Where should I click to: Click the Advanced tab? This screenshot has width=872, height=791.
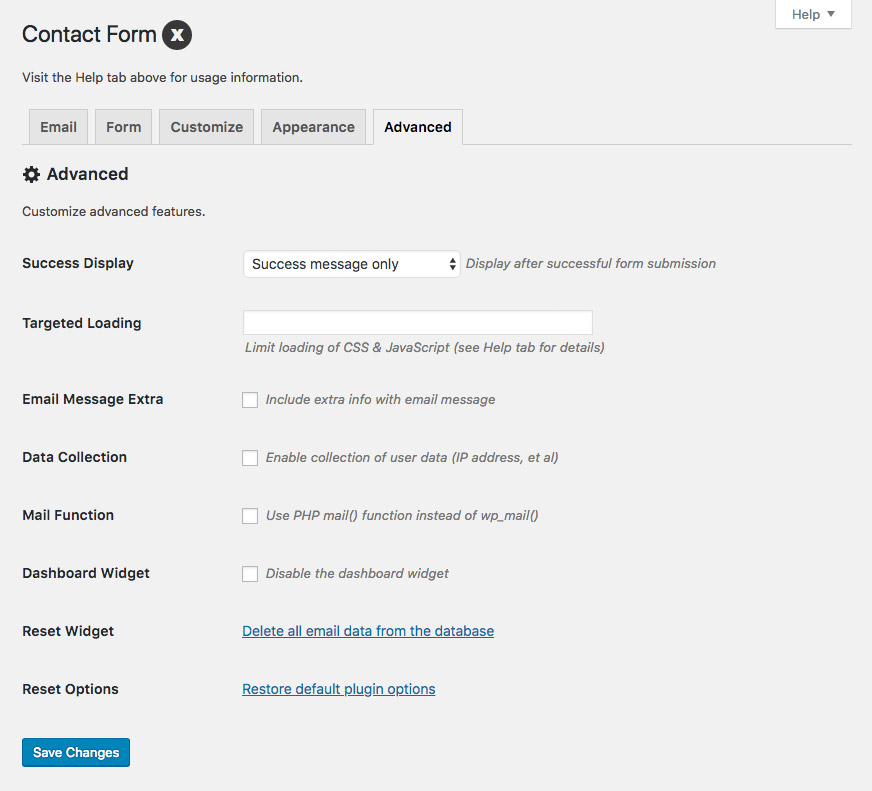(418, 127)
